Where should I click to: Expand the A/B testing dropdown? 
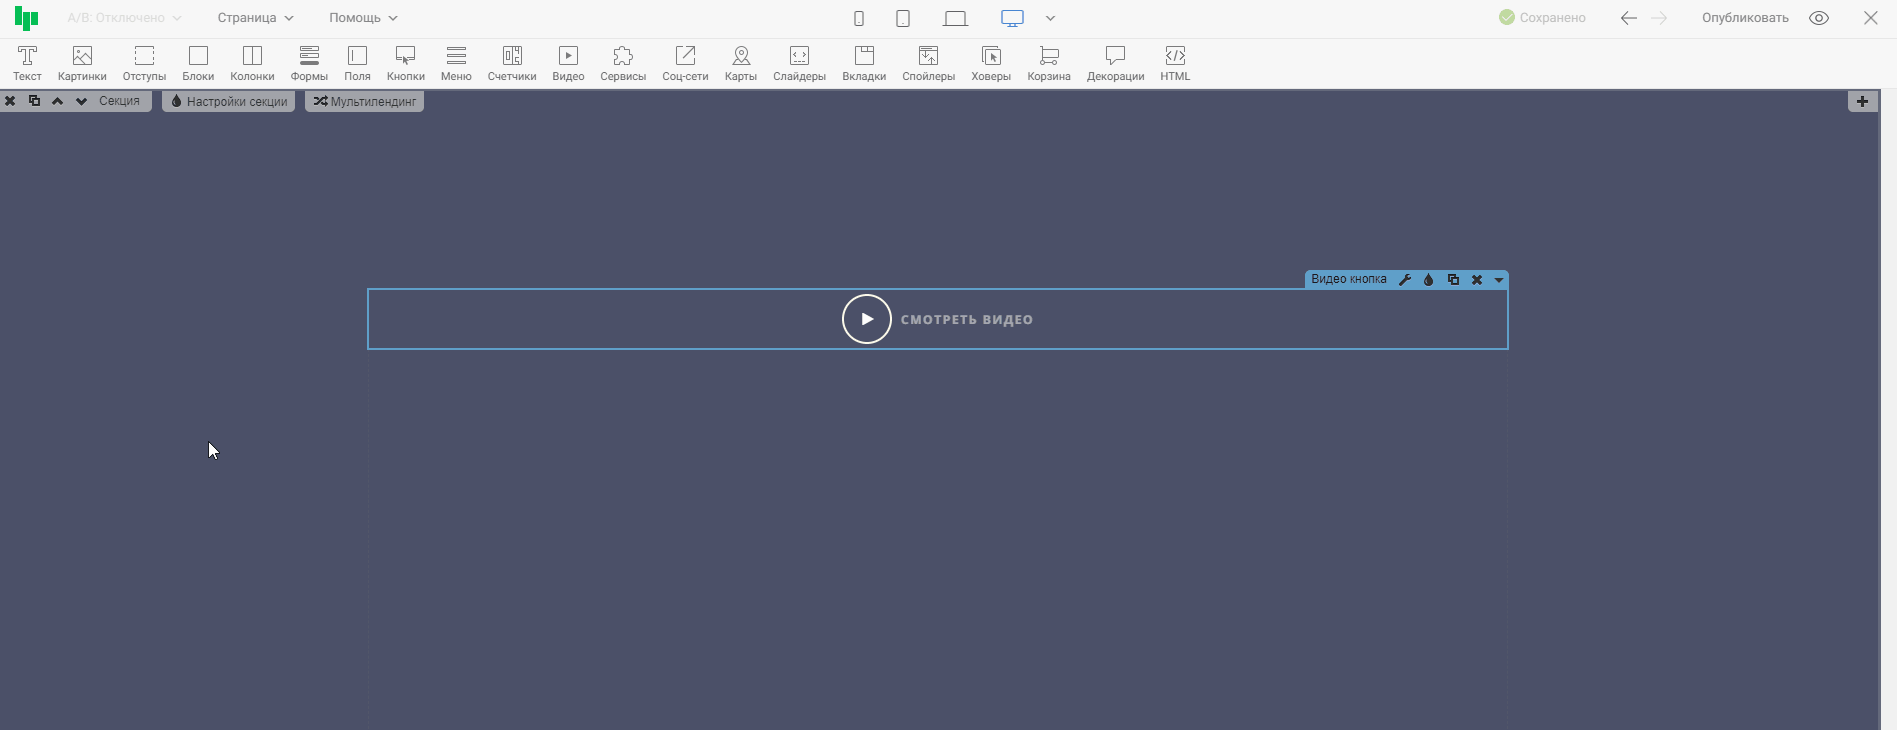coord(124,18)
